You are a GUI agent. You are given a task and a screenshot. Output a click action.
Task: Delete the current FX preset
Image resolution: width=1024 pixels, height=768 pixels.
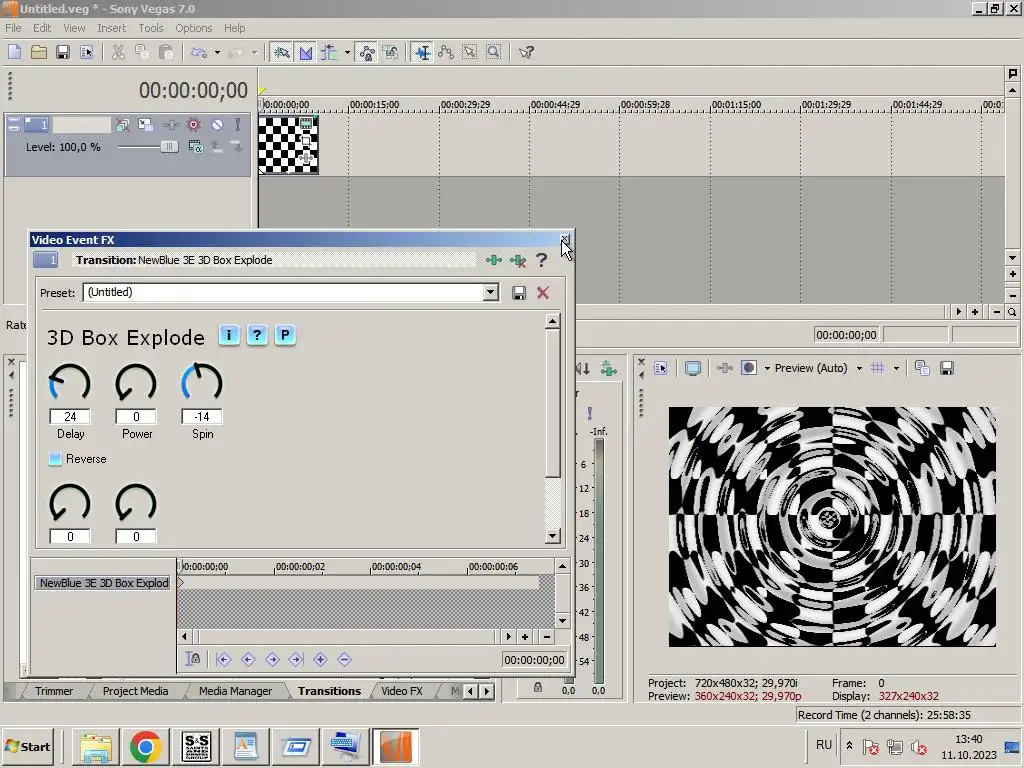[x=543, y=293]
